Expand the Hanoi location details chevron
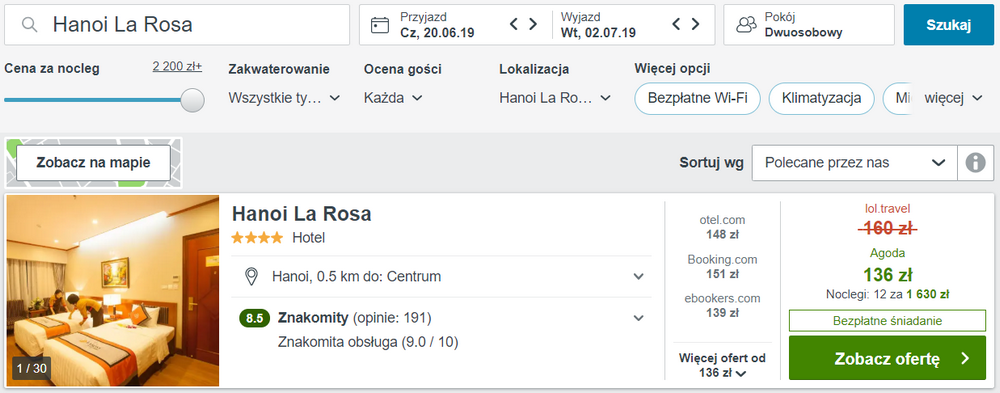 [638, 277]
